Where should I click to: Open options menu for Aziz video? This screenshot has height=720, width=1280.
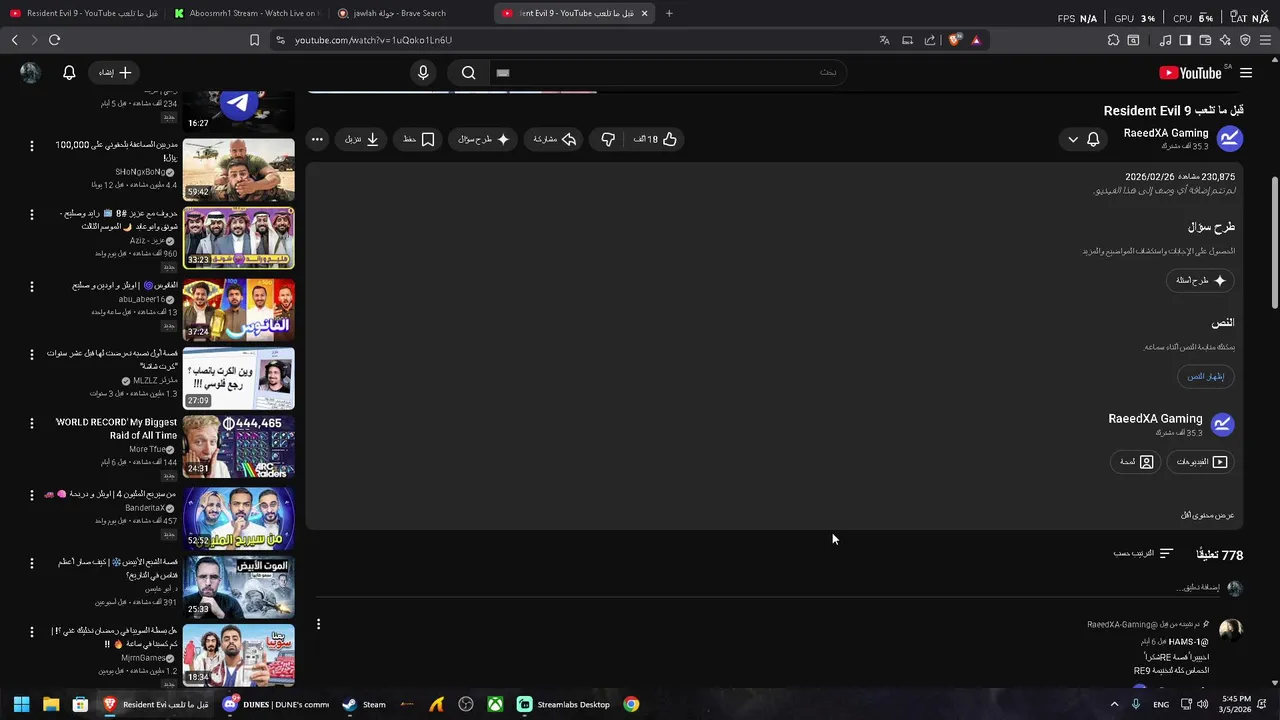point(31,215)
